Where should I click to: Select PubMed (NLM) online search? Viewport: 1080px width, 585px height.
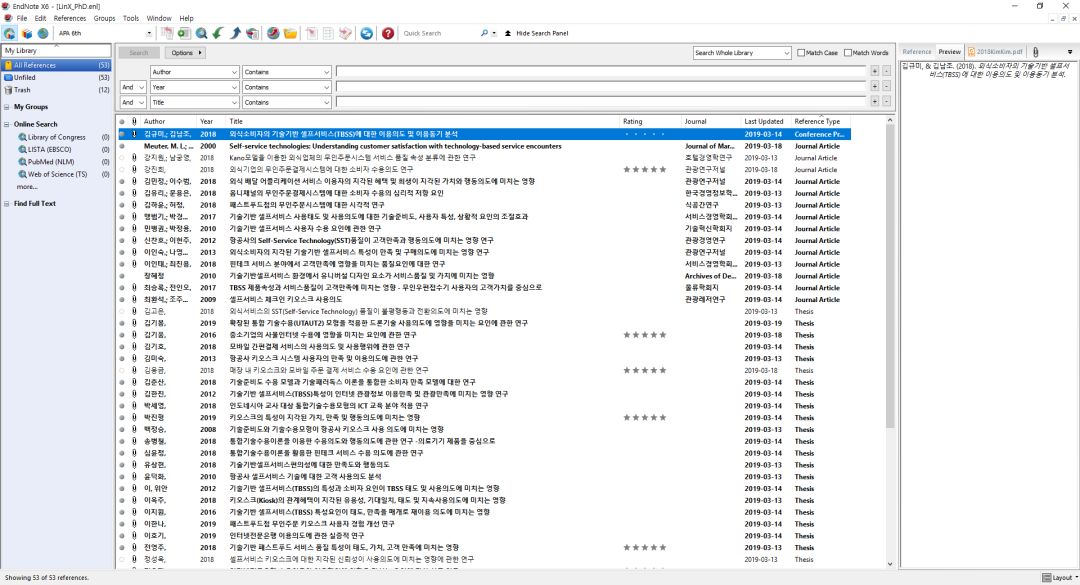click(51, 162)
